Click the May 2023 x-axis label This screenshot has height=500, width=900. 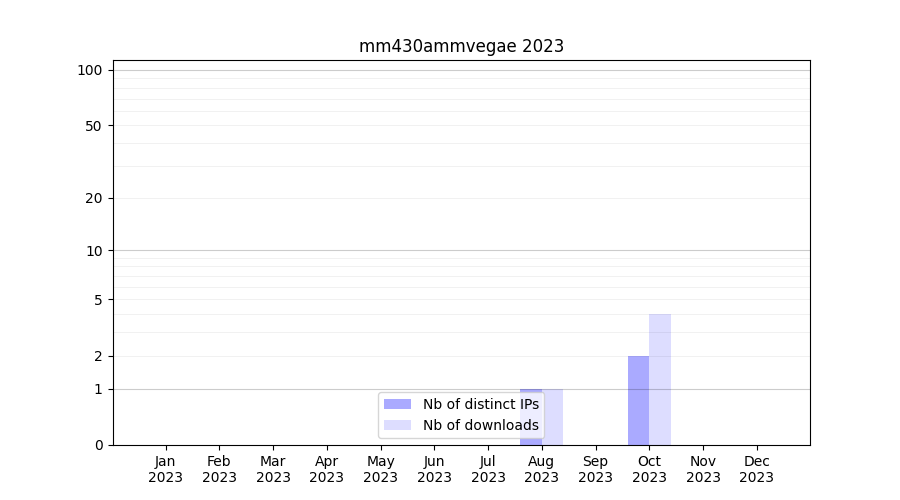(380, 469)
